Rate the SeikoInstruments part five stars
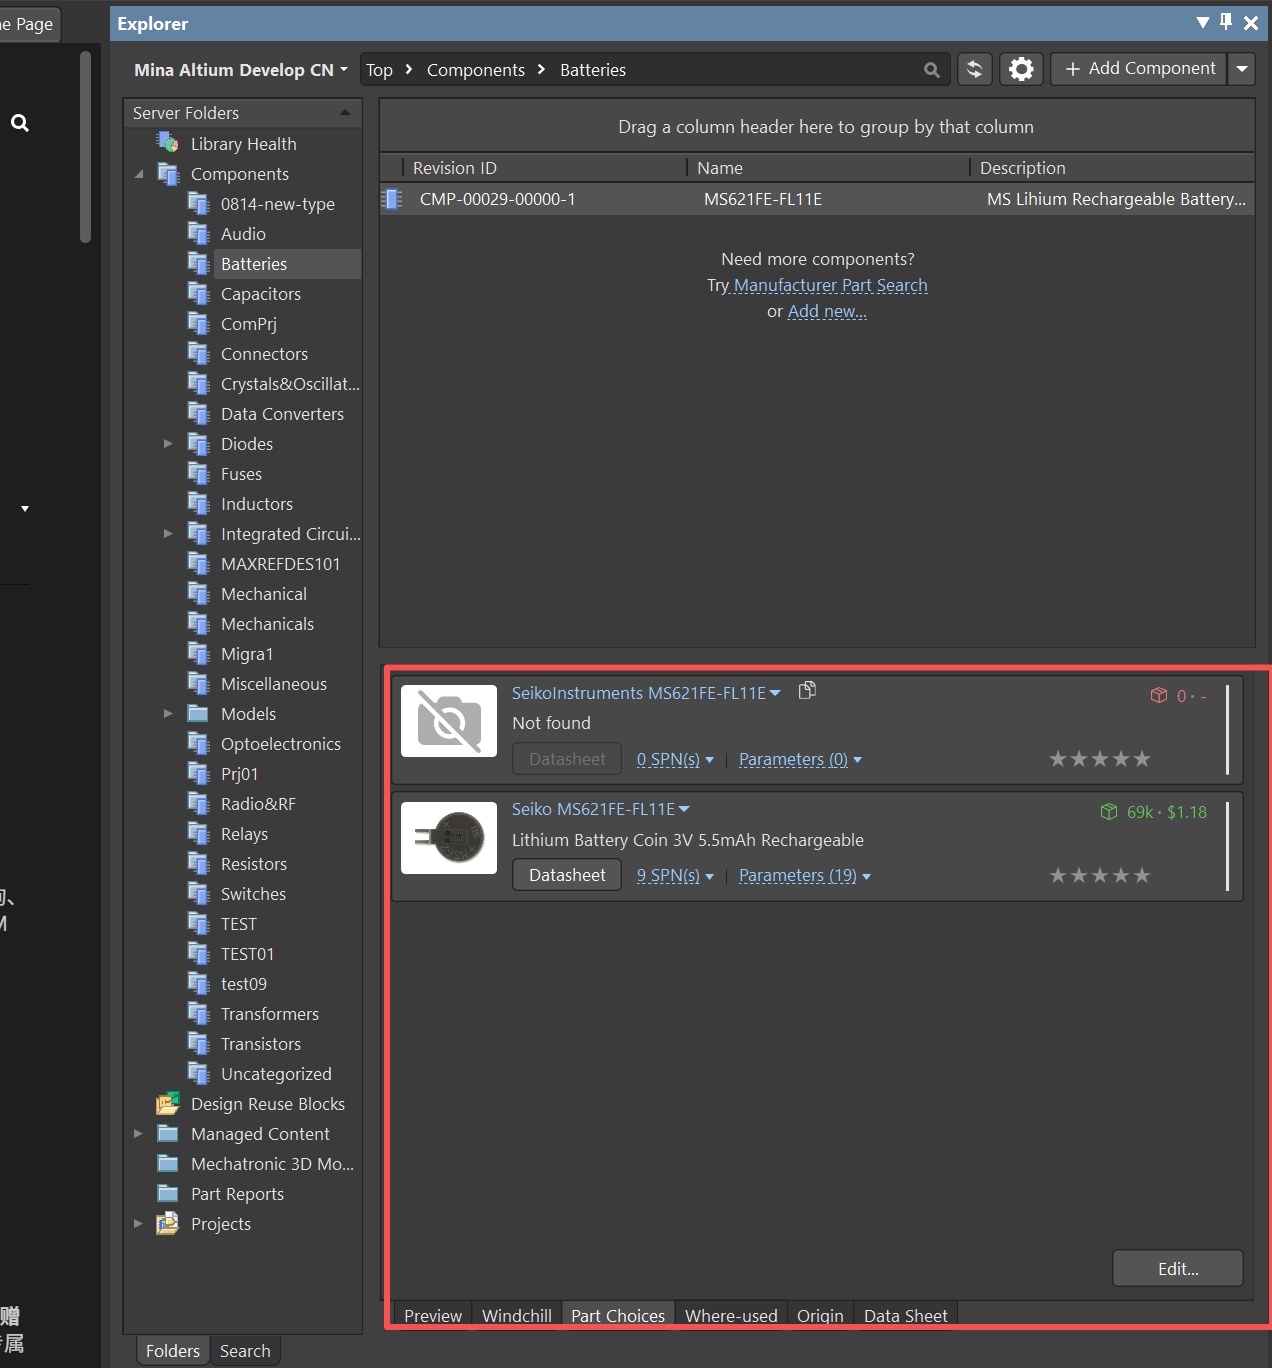This screenshot has width=1272, height=1368. coord(1142,759)
